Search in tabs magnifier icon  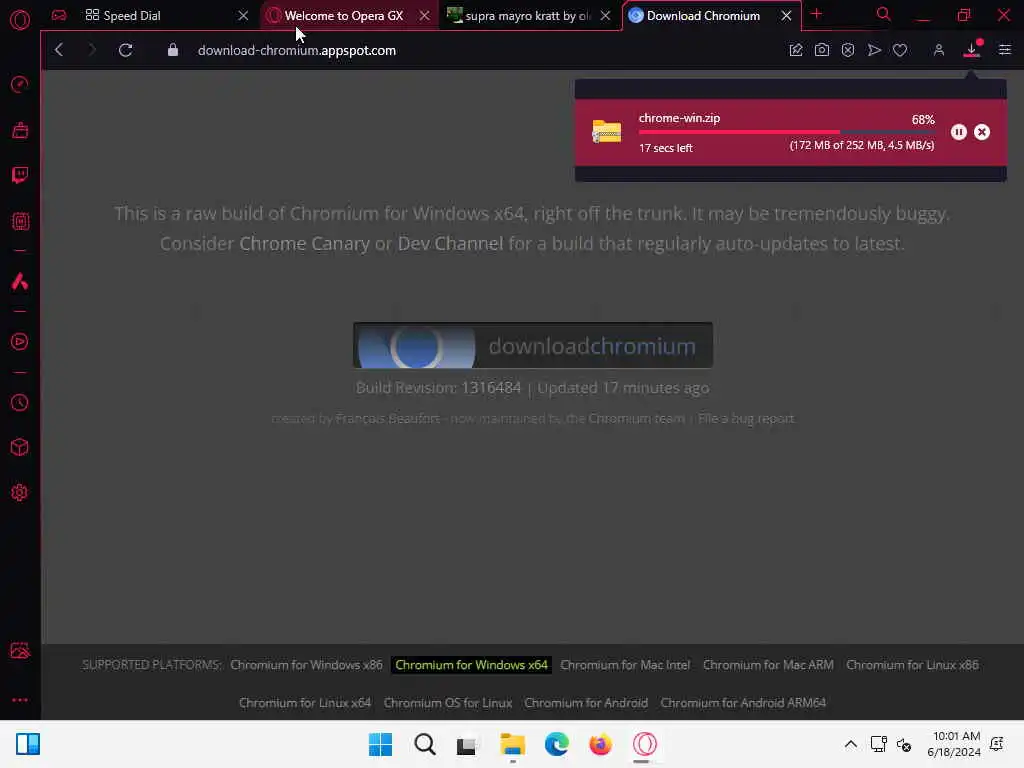pos(883,14)
